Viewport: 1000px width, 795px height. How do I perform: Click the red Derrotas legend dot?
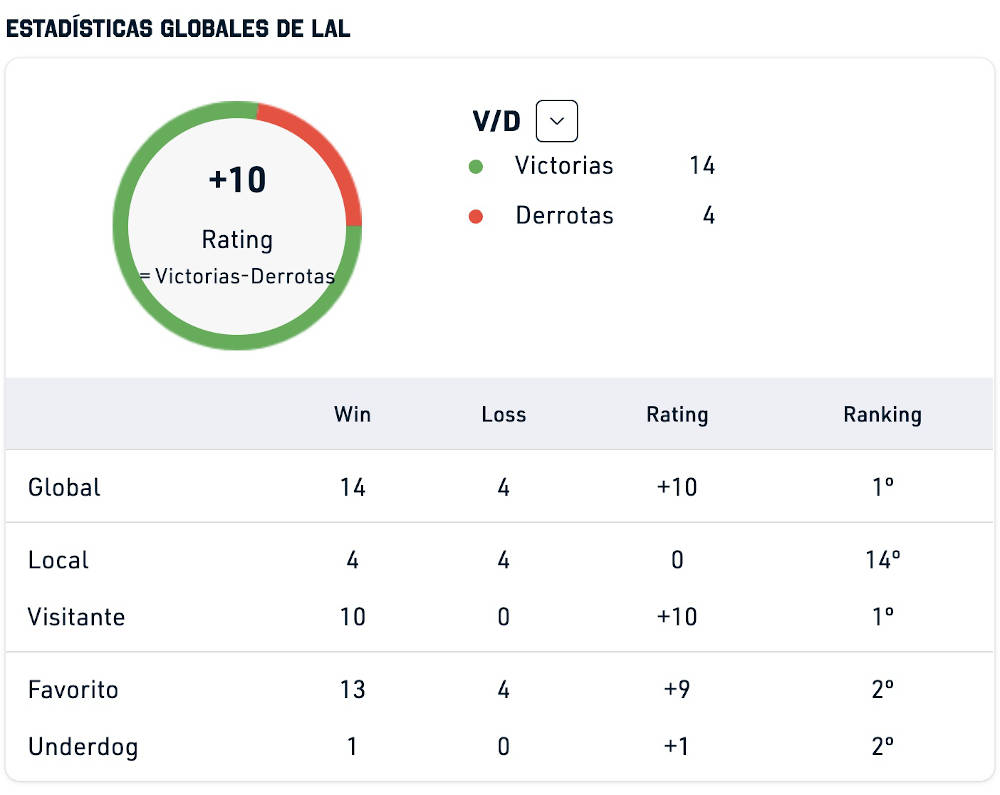click(x=476, y=217)
